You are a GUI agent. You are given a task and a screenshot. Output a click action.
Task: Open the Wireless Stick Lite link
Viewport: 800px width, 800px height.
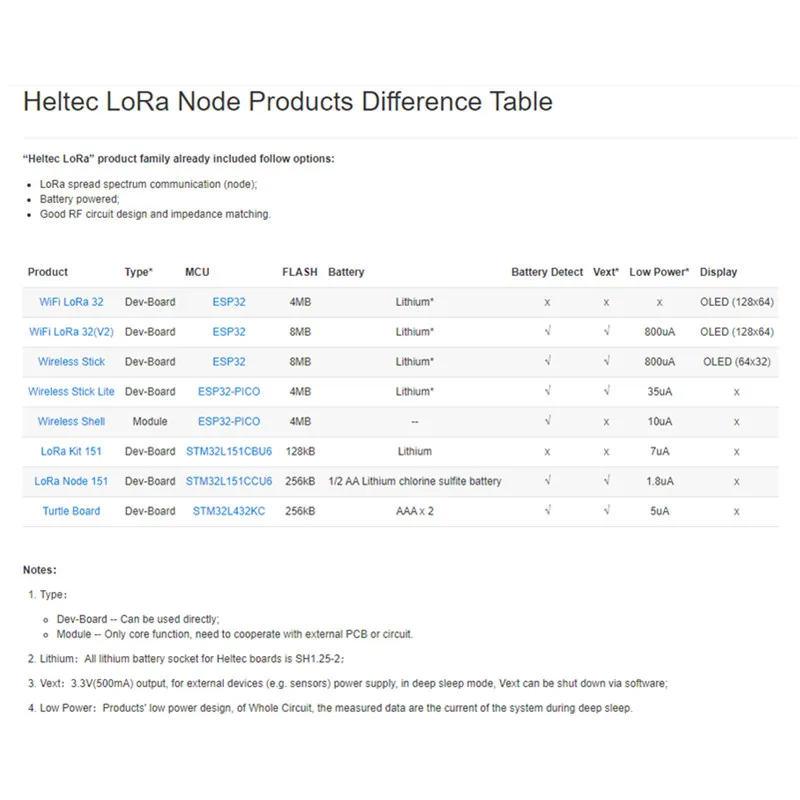[71, 392]
